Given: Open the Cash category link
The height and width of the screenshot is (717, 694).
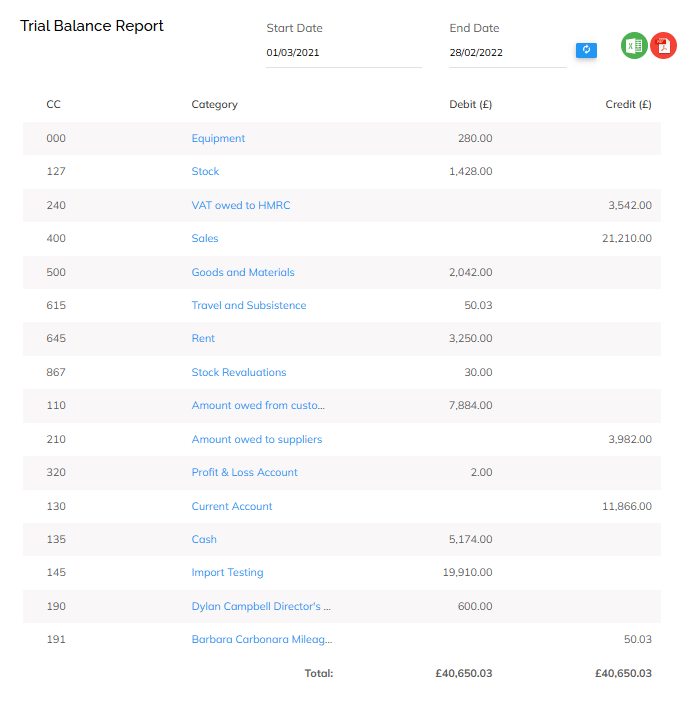Looking at the screenshot, I should 204,540.
